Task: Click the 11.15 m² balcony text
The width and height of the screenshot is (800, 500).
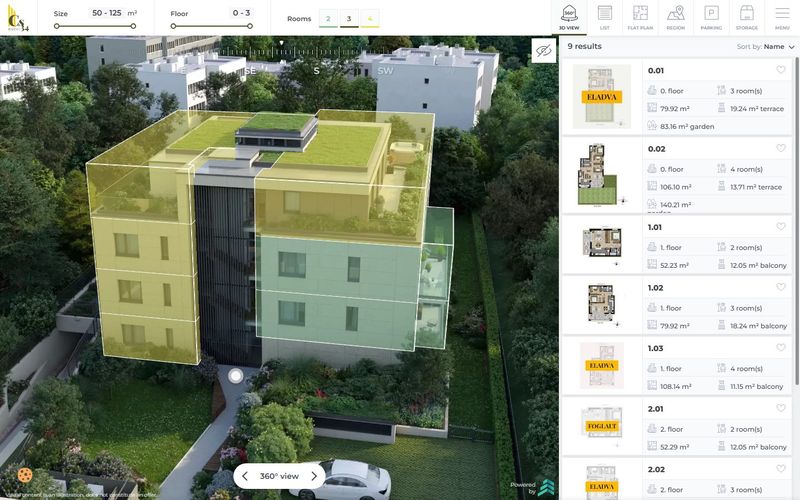Action: tap(757, 387)
